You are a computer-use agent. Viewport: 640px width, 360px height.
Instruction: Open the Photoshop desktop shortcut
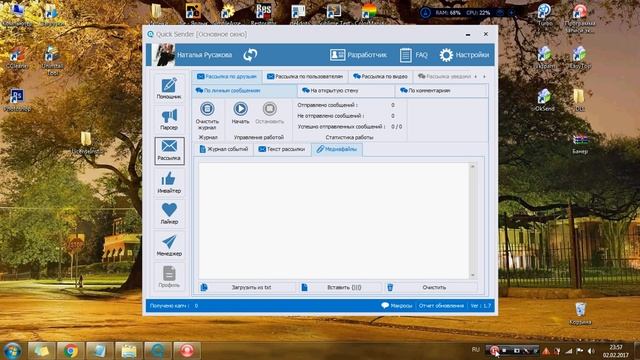coord(16,100)
